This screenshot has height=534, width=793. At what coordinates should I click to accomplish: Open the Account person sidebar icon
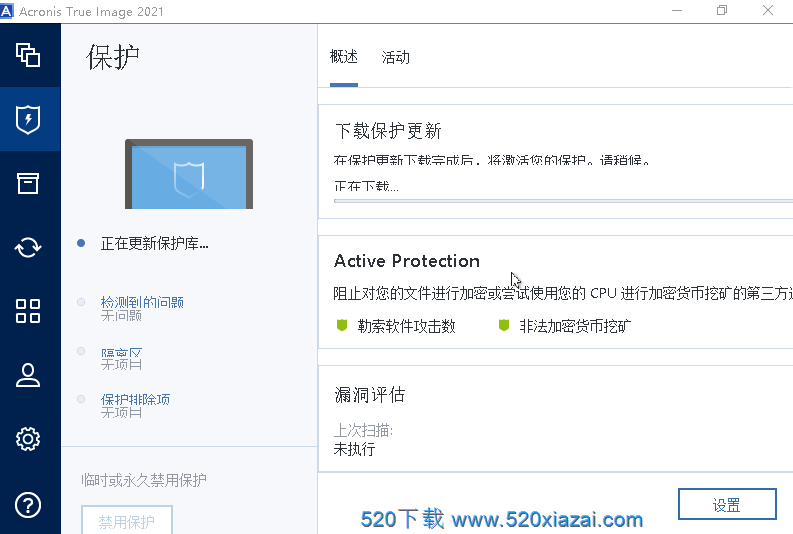tap(28, 375)
